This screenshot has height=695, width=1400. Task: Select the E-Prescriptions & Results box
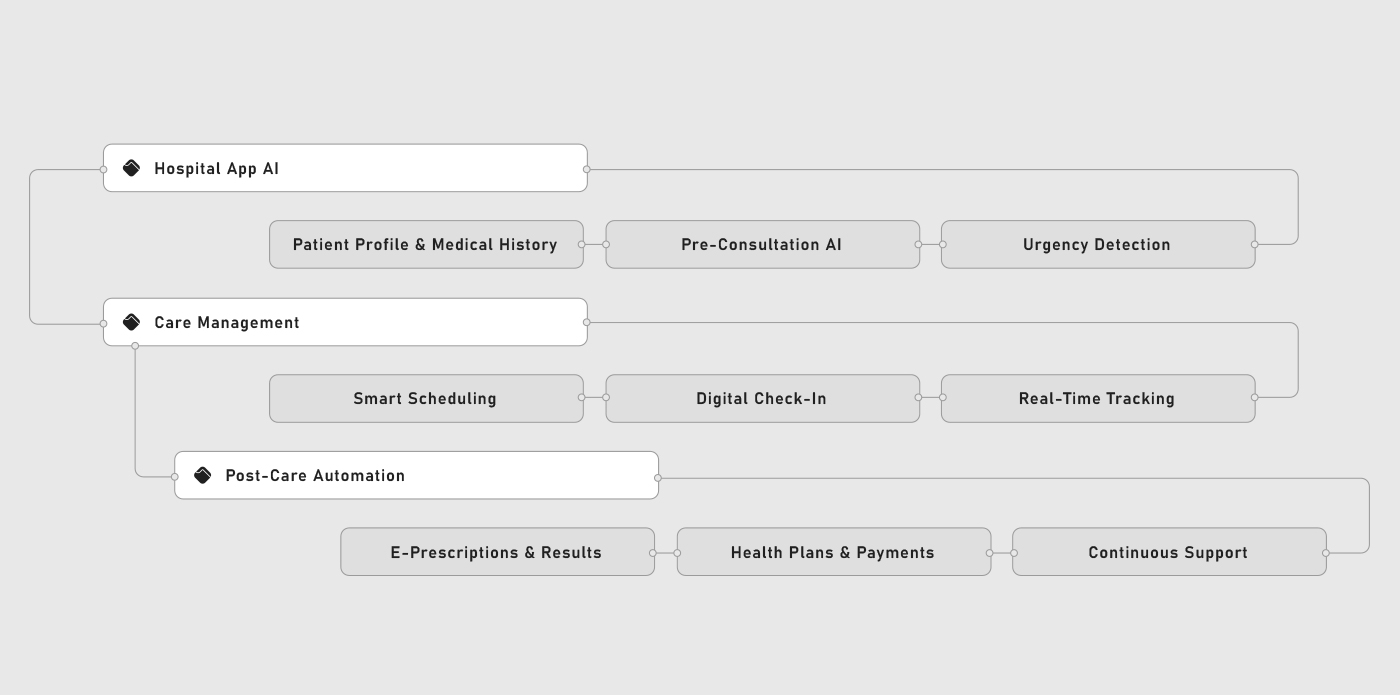click(x=497, y=552)
